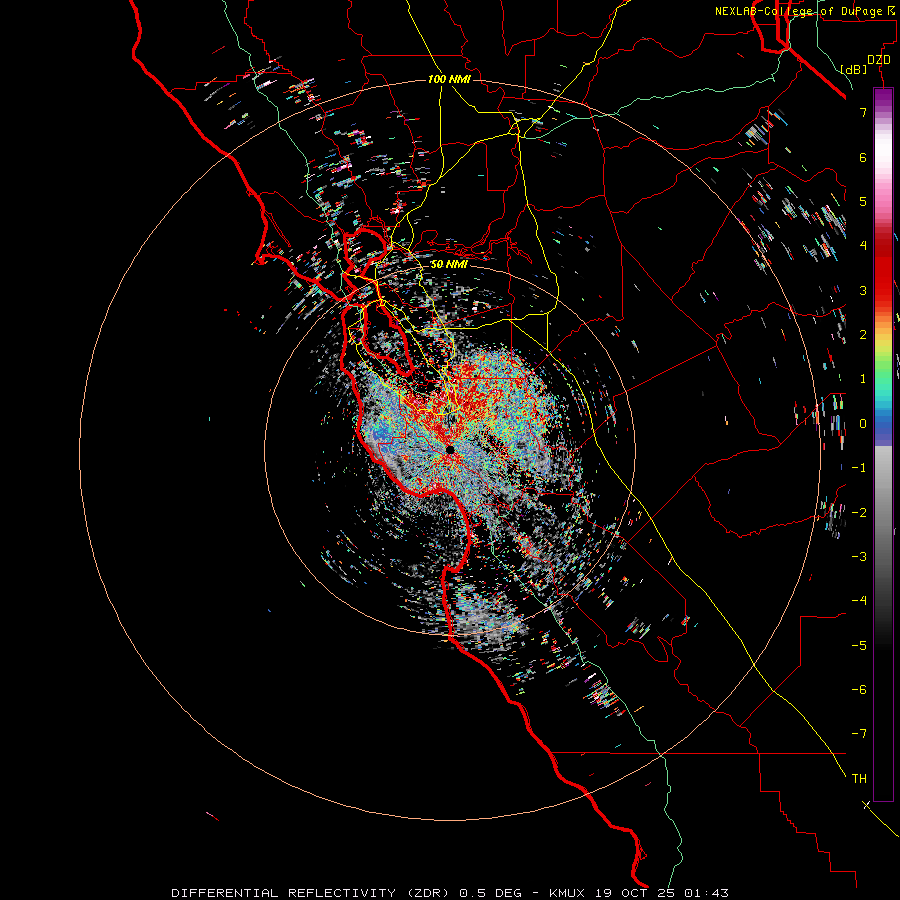Click the KMUX station identifier in the caption
900x900 pixels.
click(x=567, y=893)
